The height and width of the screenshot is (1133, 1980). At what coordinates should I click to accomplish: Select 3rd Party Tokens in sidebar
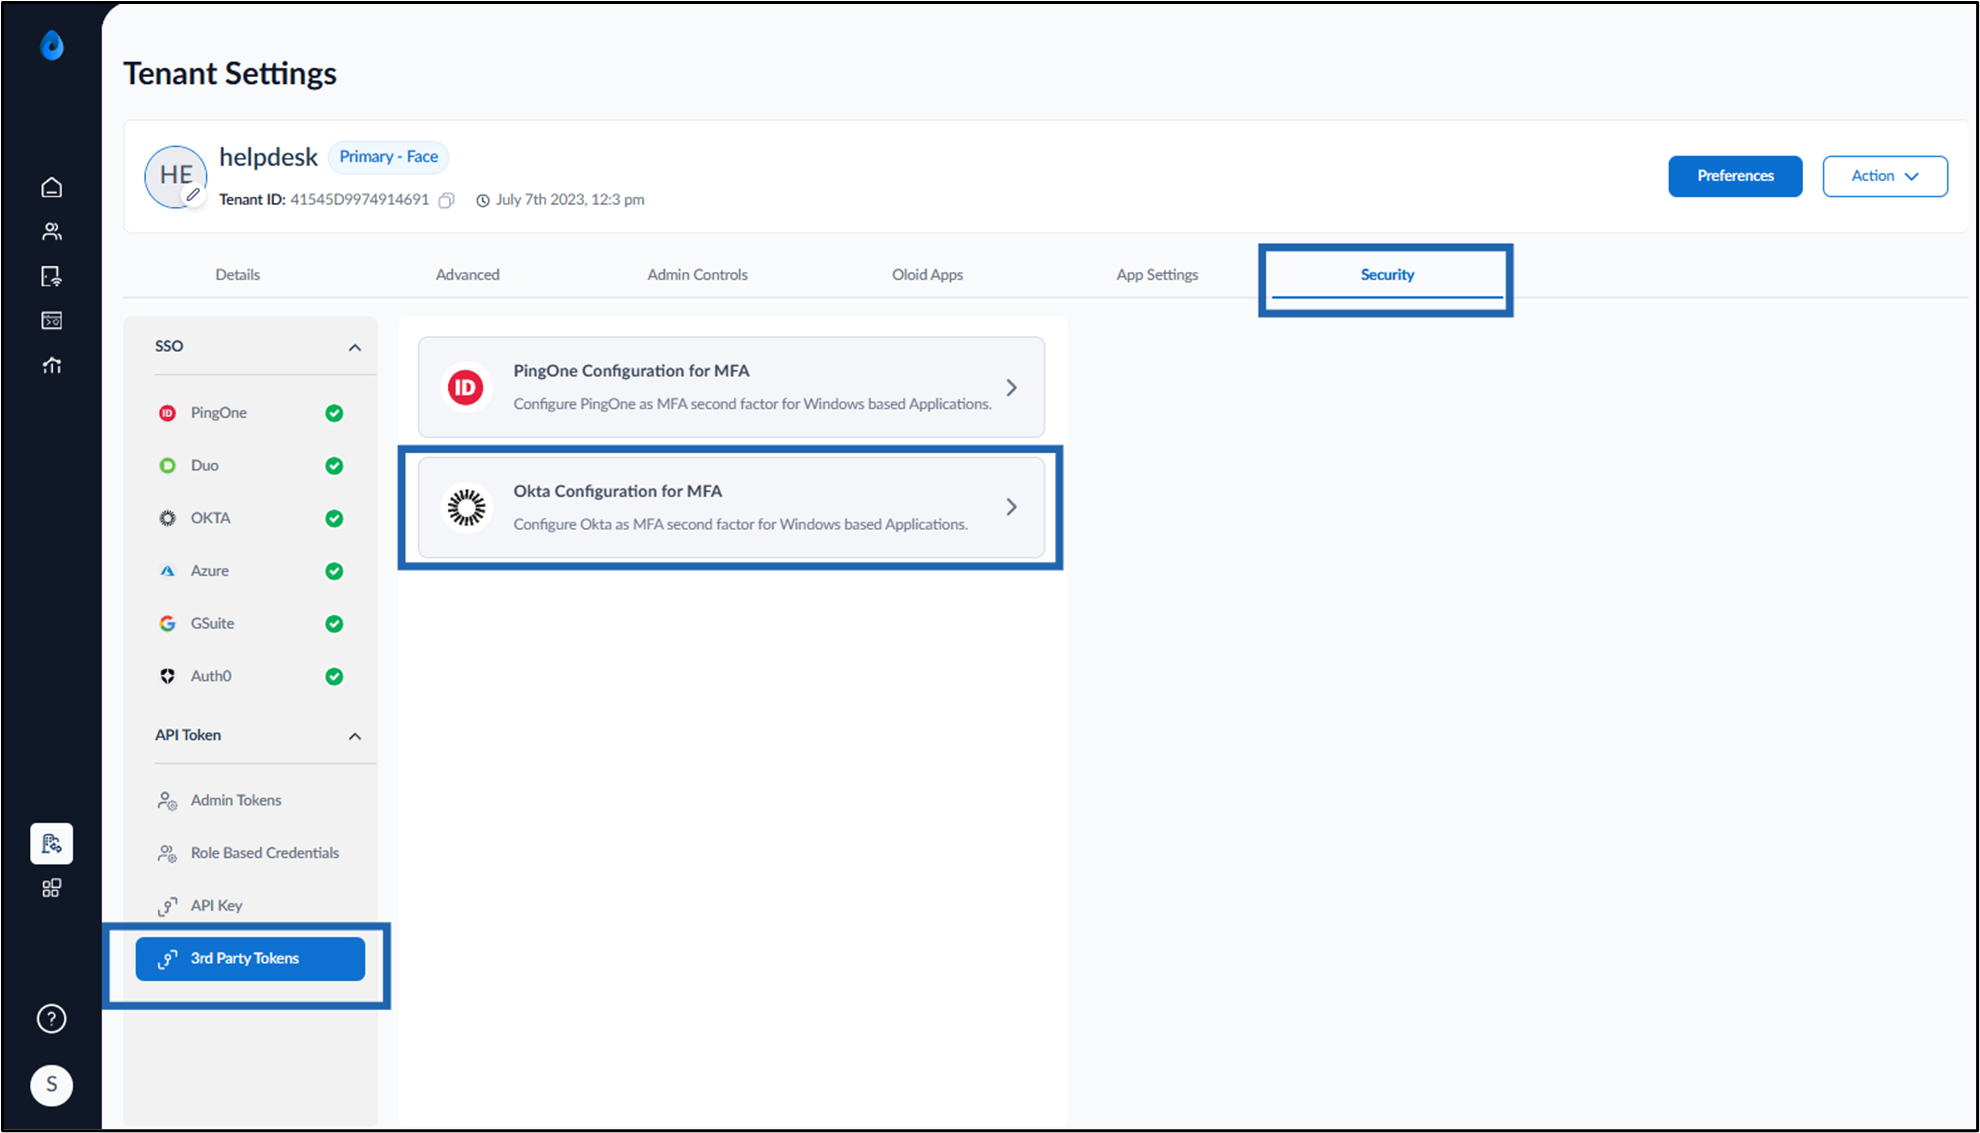click(250, 958)
